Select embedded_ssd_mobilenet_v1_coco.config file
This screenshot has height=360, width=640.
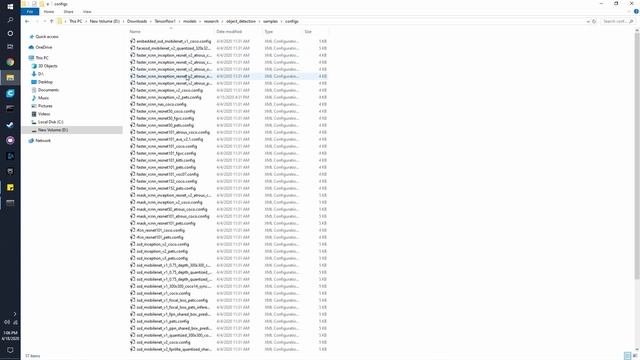point(173,41)
